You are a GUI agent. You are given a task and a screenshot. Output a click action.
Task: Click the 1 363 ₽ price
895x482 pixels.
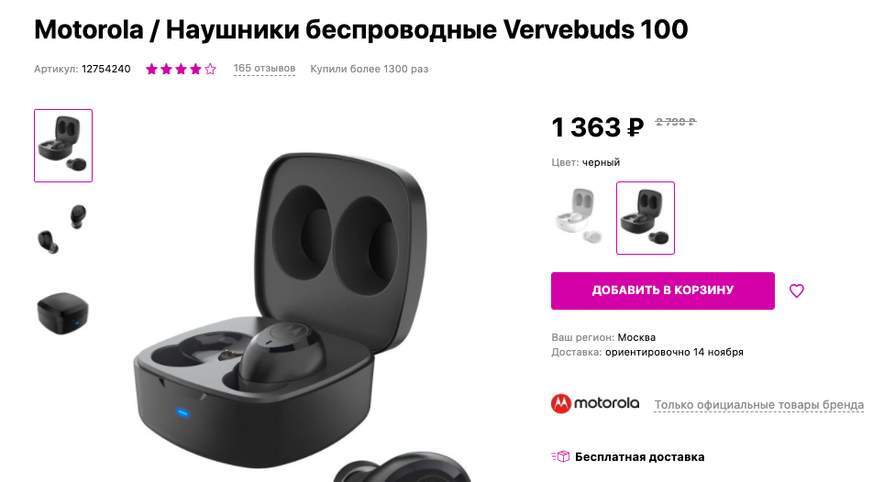coord(598,127)
